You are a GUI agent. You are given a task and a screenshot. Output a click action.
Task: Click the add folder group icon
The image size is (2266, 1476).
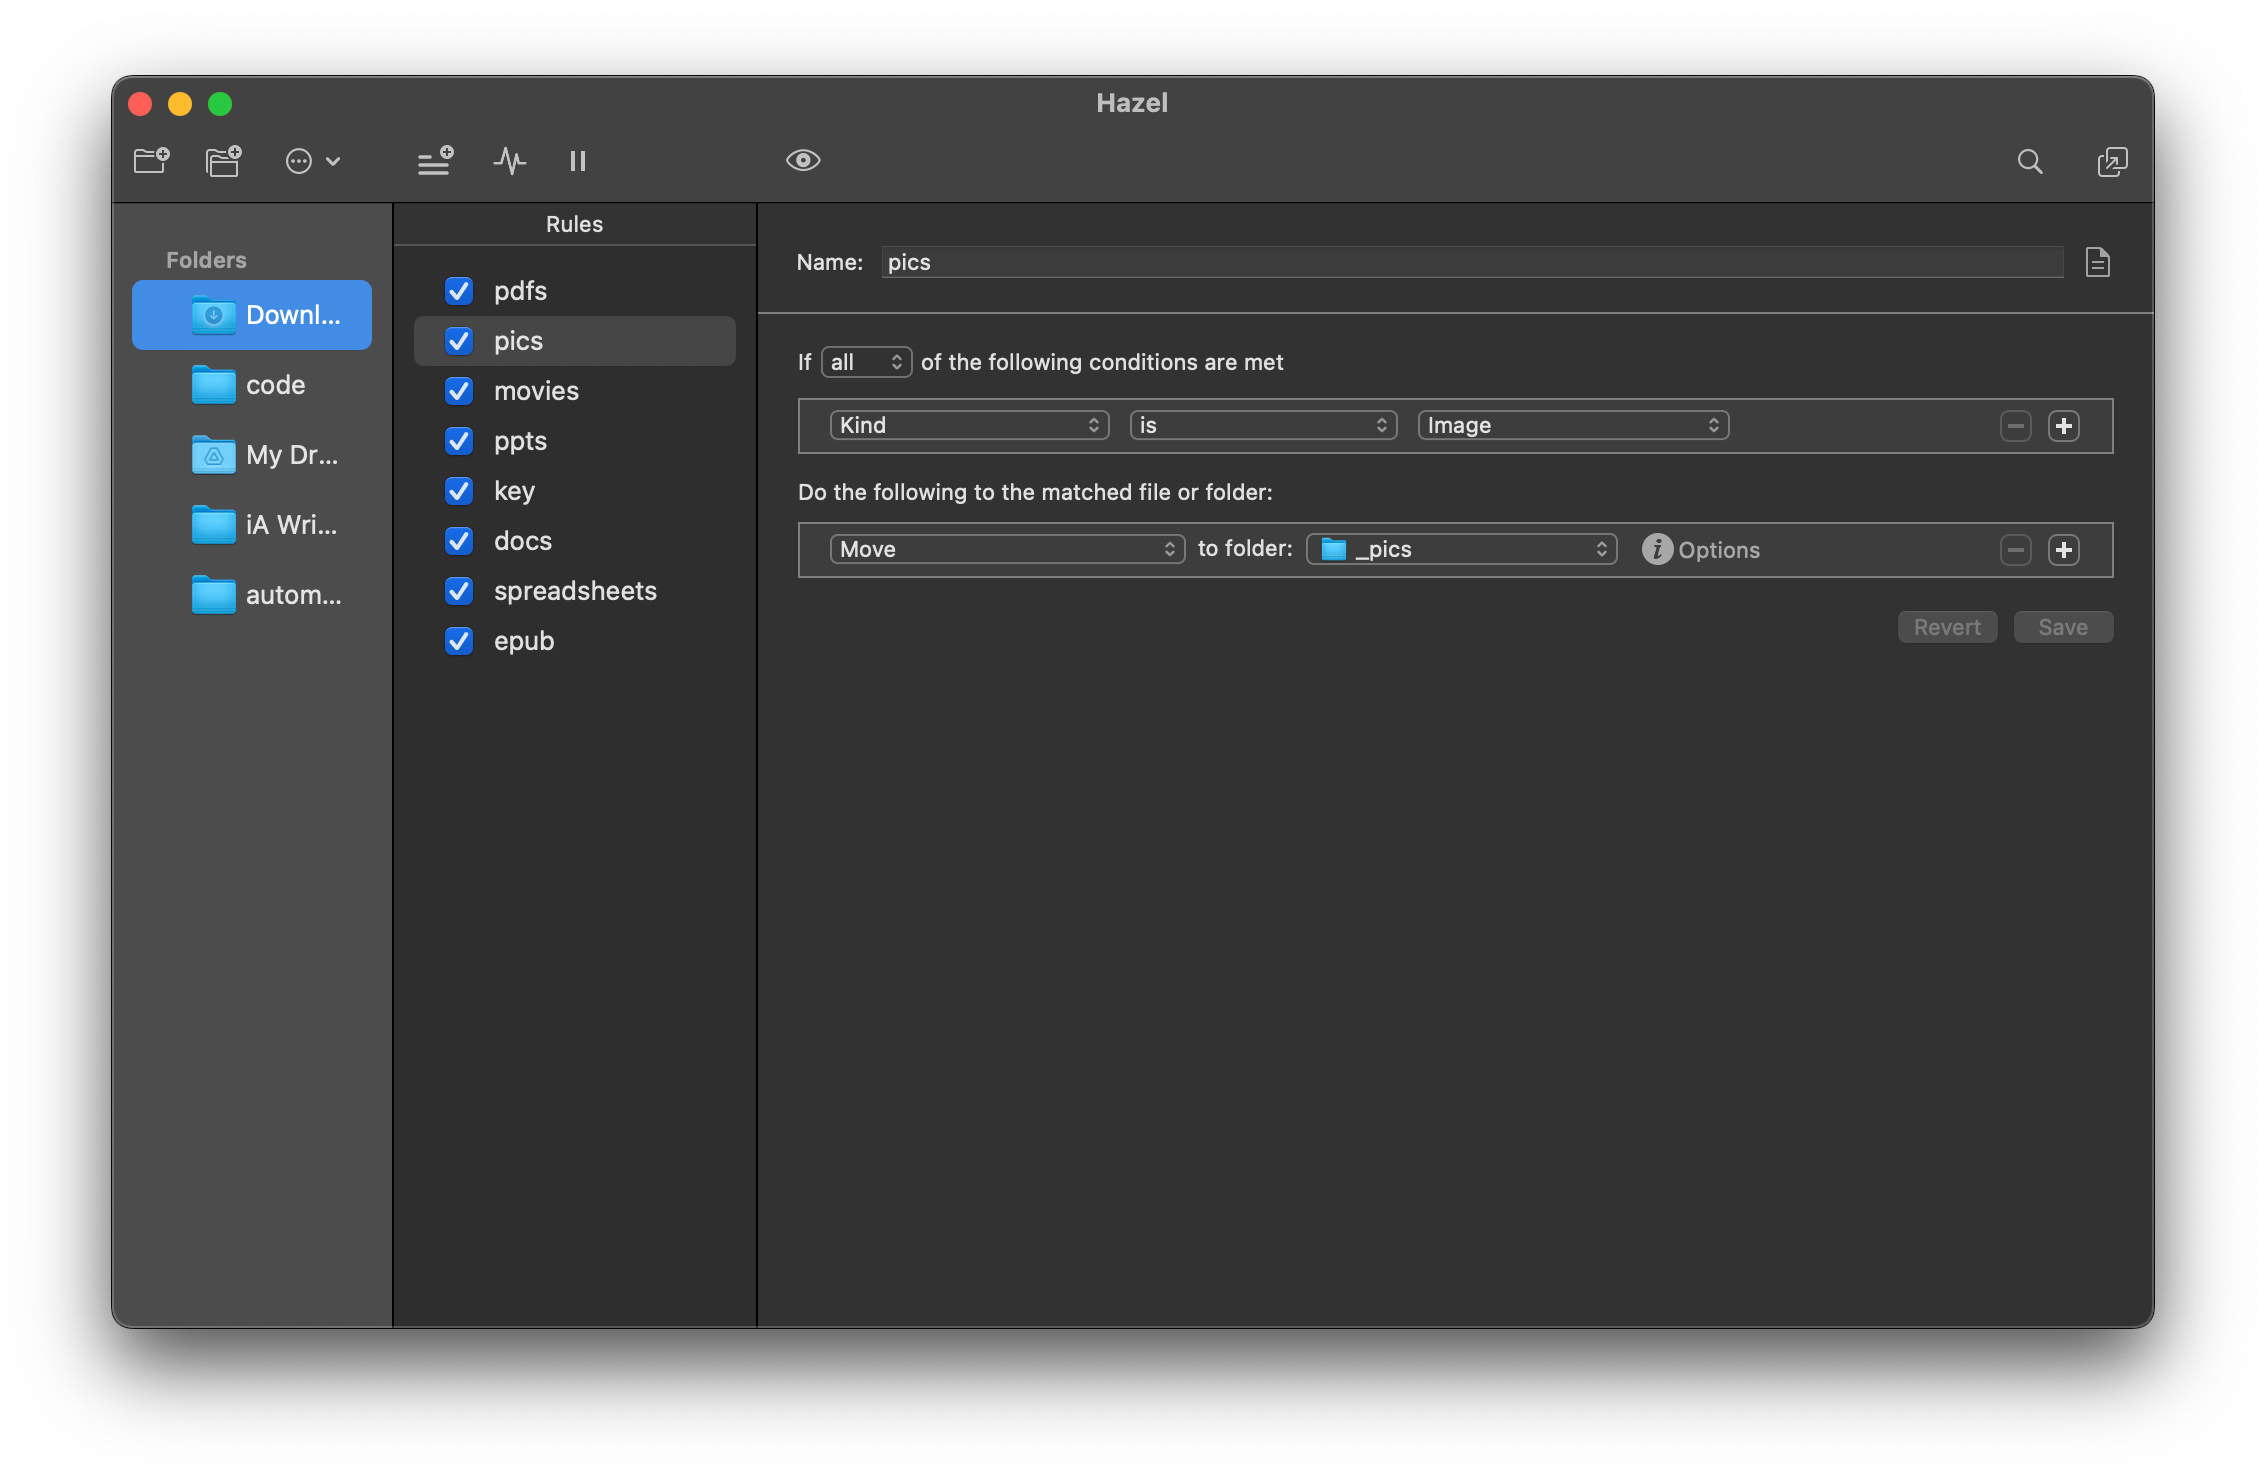coord(223,160)
